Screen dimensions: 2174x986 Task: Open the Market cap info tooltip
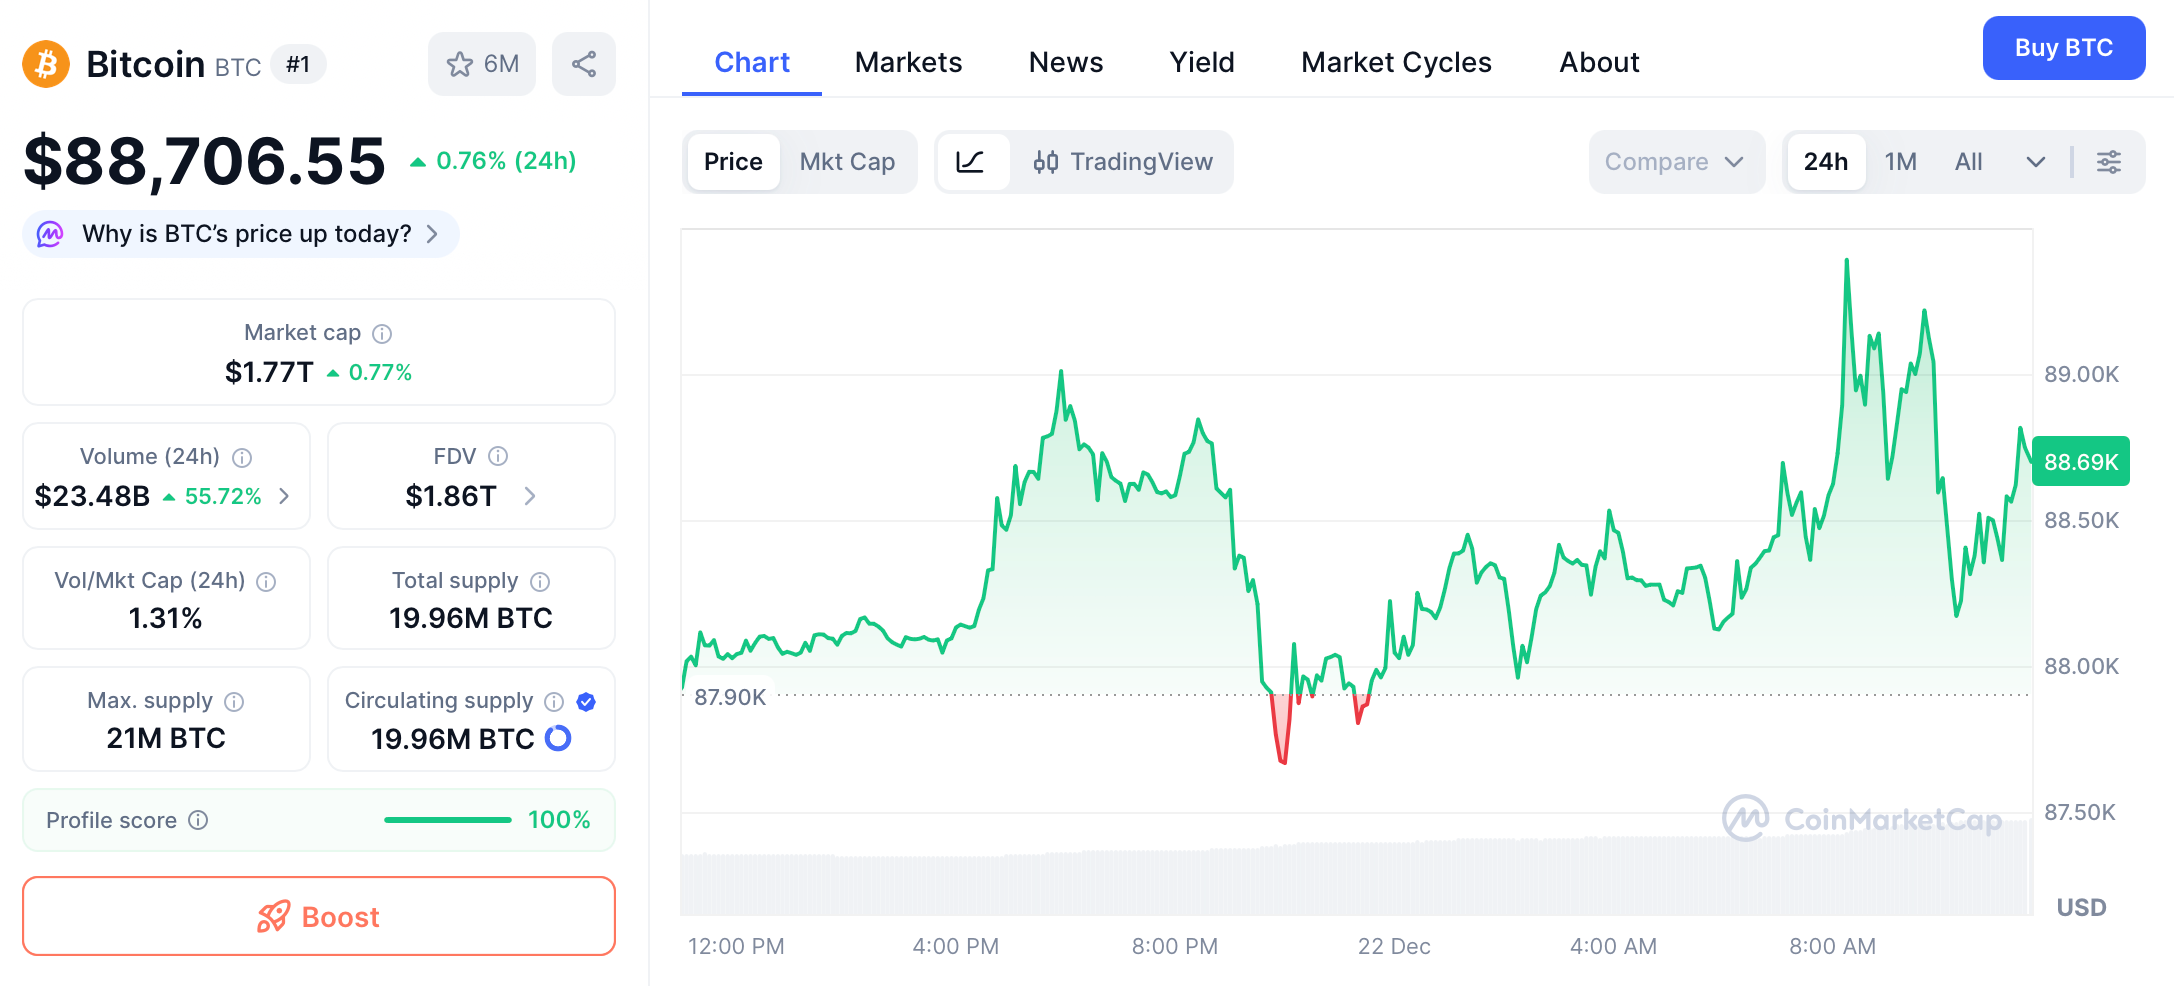click(383, 333)
